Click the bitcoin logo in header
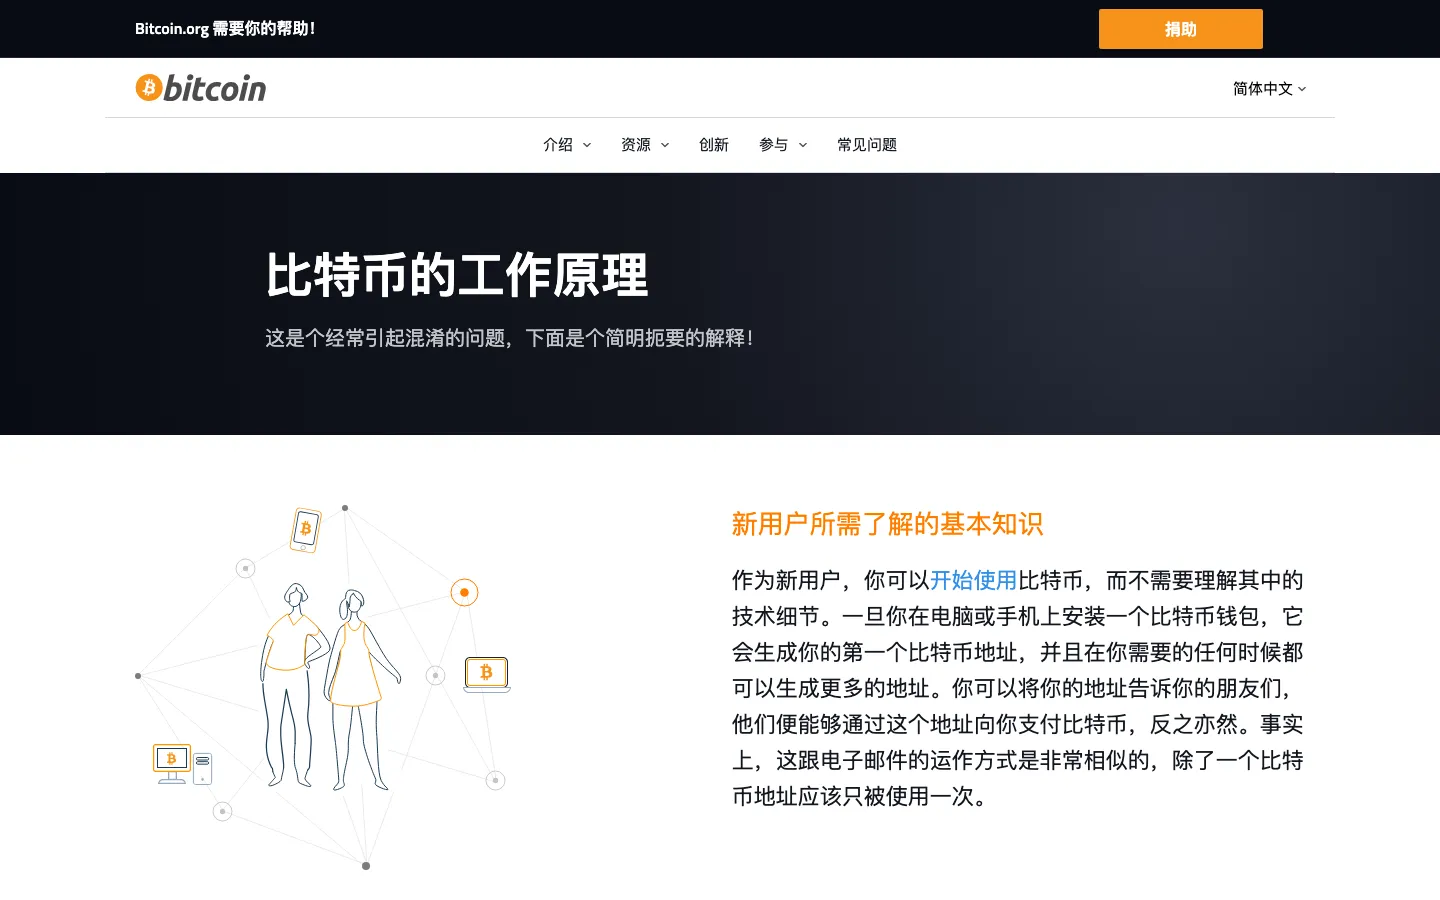The image size is (1440, 900). point(201,88)
